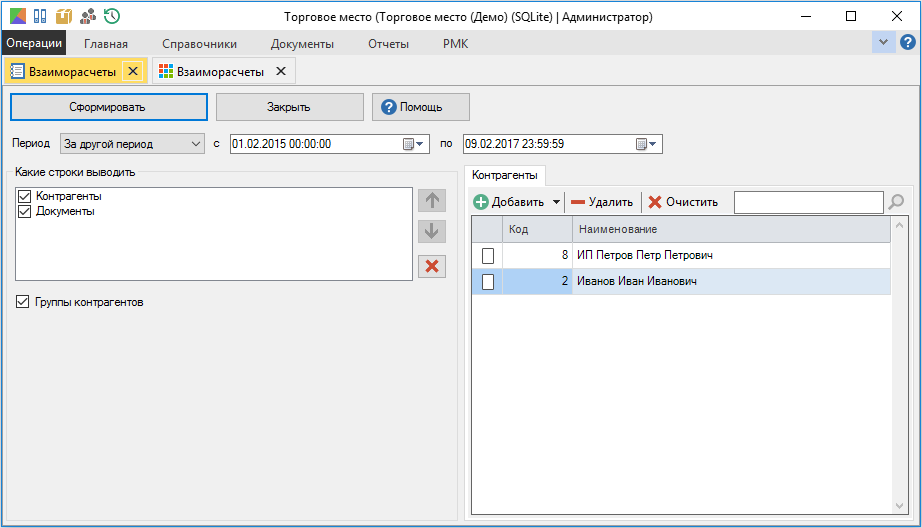Open the blue panels icon in title bar

point(40,16)
